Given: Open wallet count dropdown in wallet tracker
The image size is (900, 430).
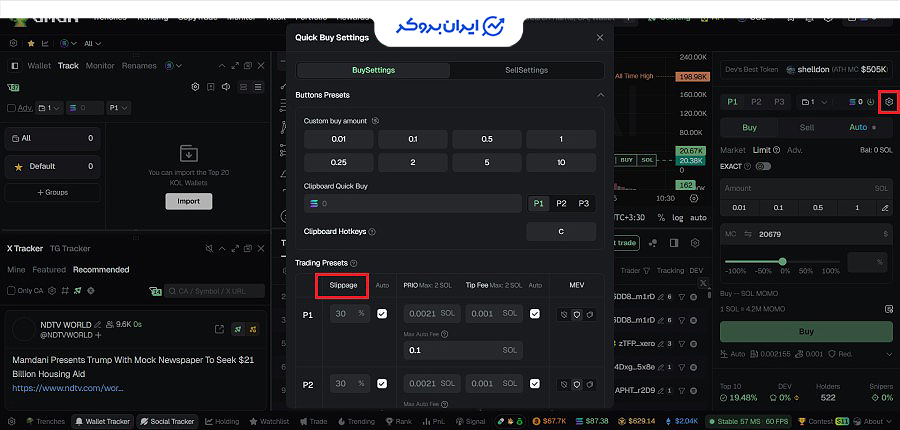Looking at the screenshot, I should 49,108.
